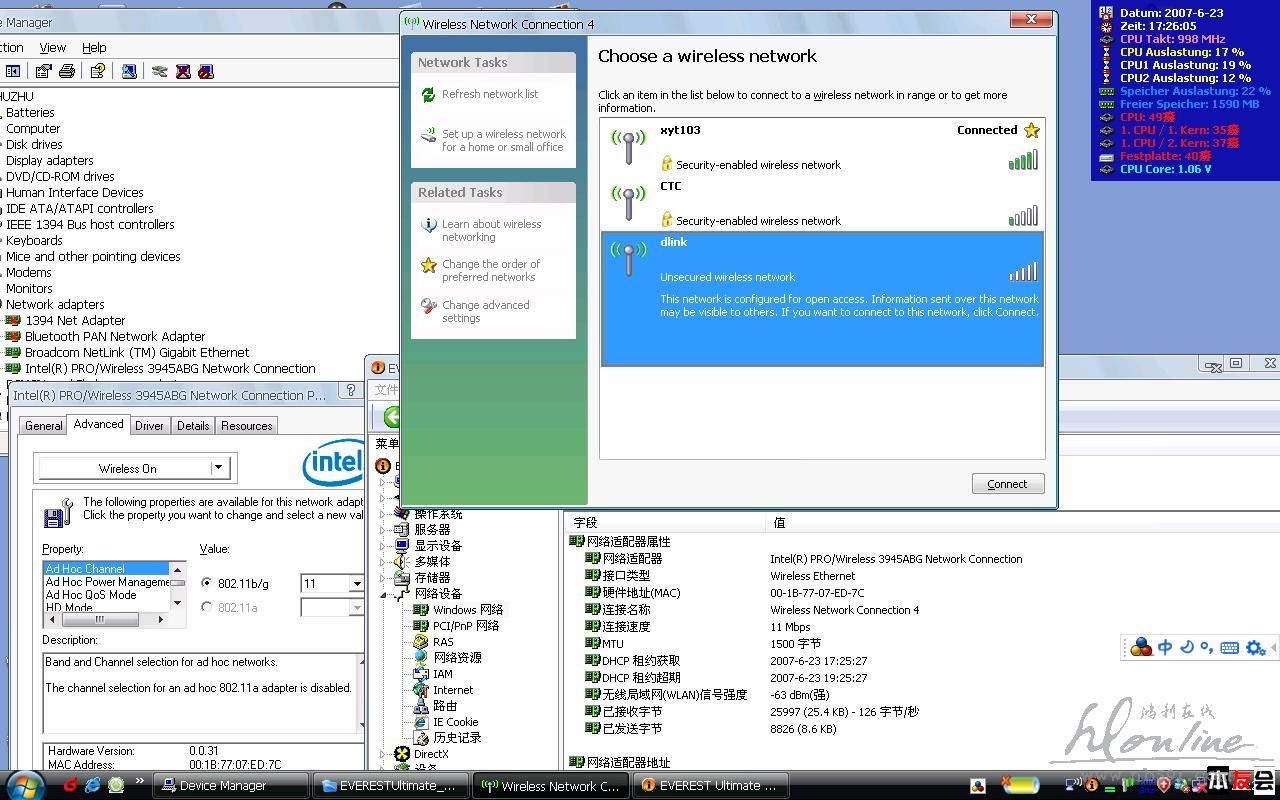Click the Scan for hardware changes icon
The width and height of the screenshot is (1280, 800).
[x=129, y=71]
